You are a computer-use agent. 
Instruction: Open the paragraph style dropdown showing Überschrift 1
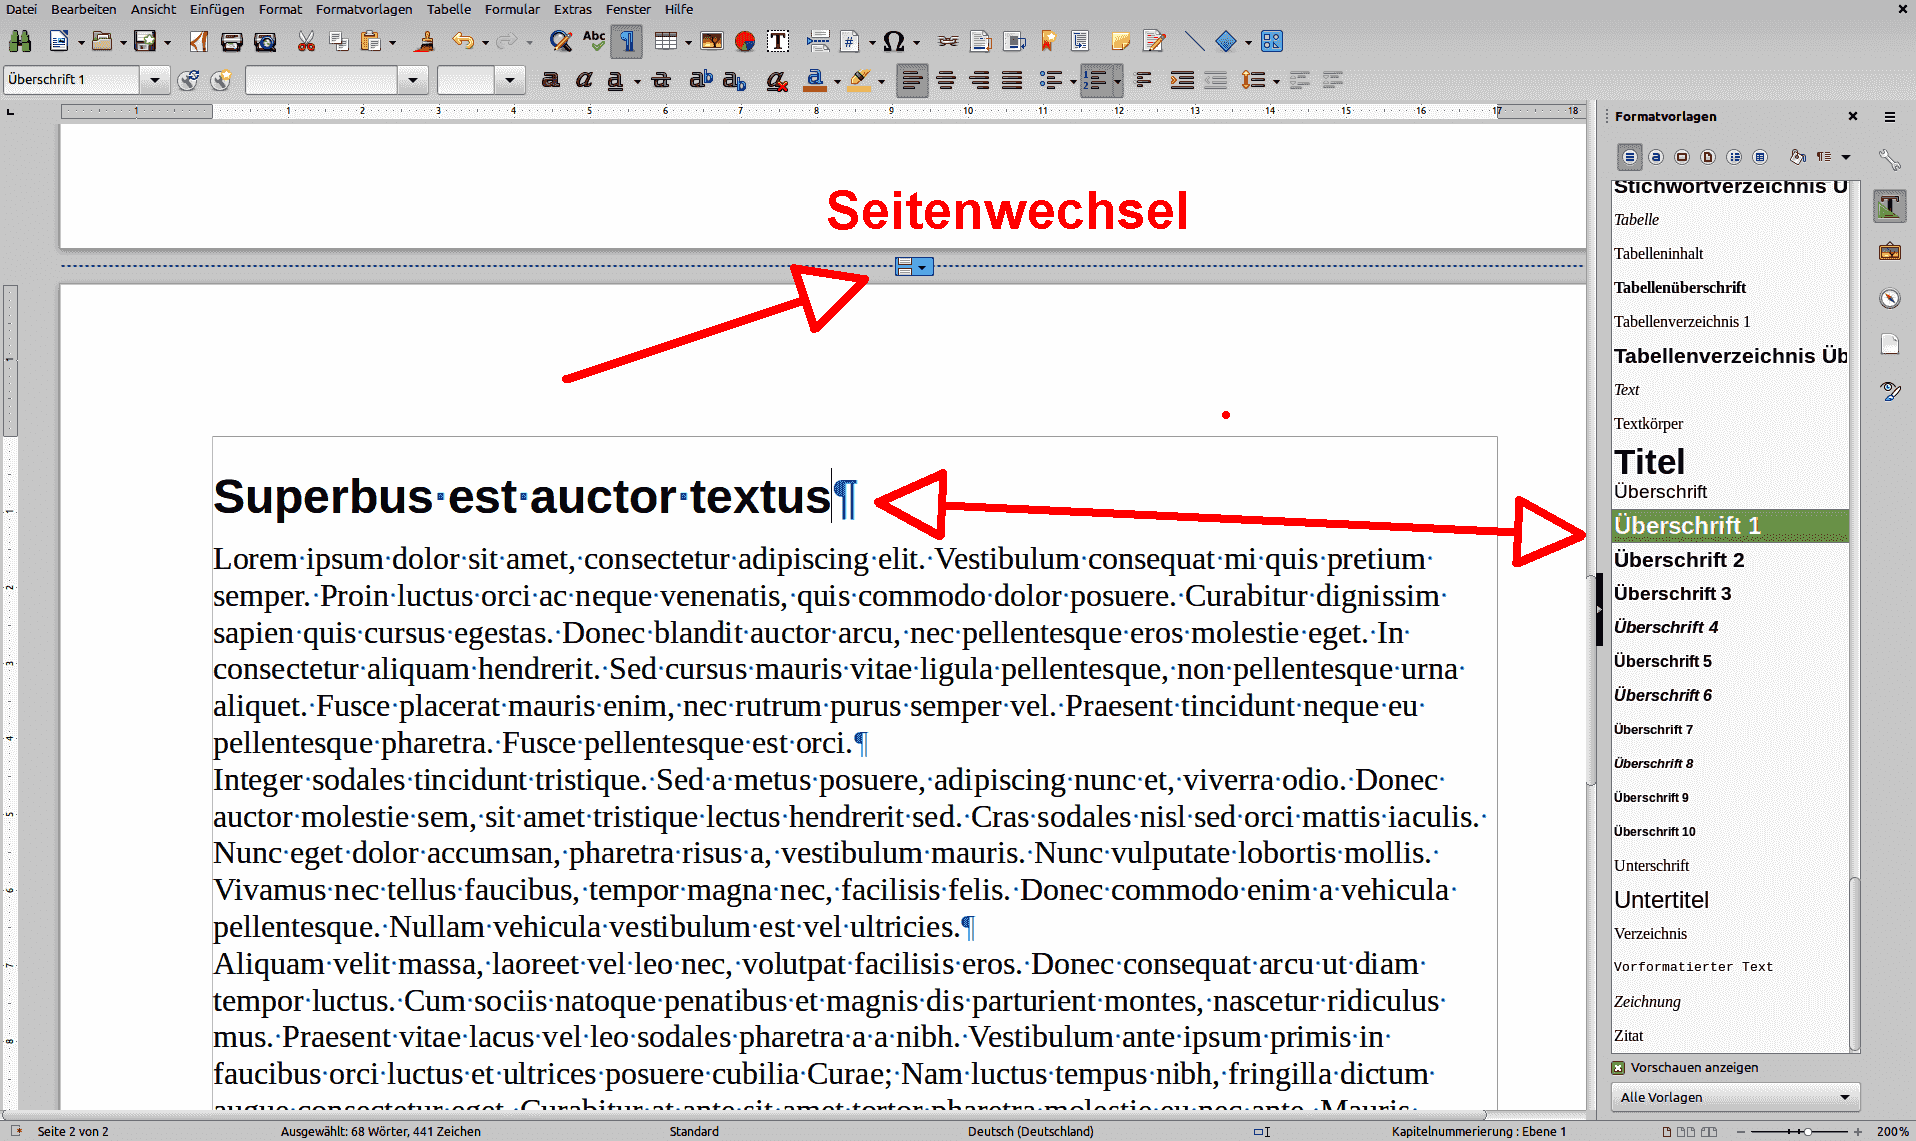155,80
